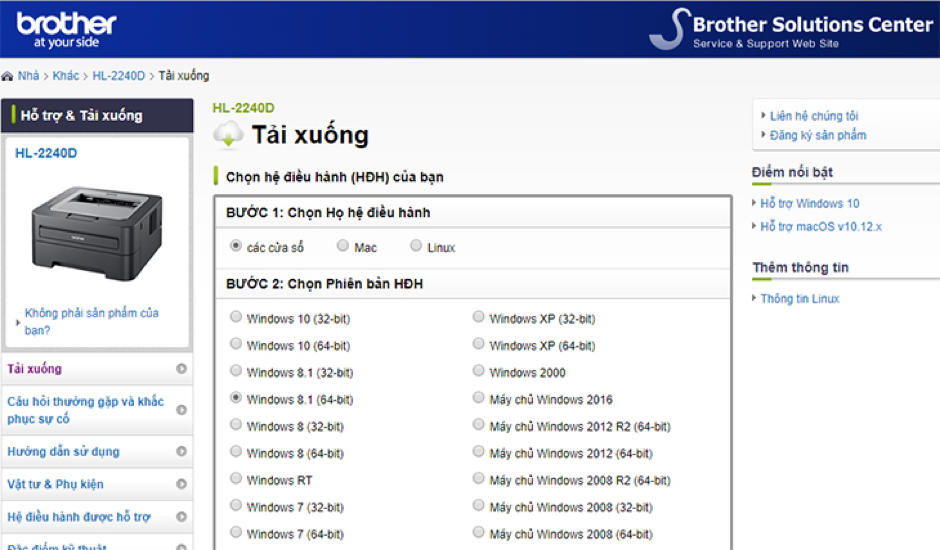Click the green HL-2240D heading above Tải xuống
The image size is (940, 550).
click(243, 108)
